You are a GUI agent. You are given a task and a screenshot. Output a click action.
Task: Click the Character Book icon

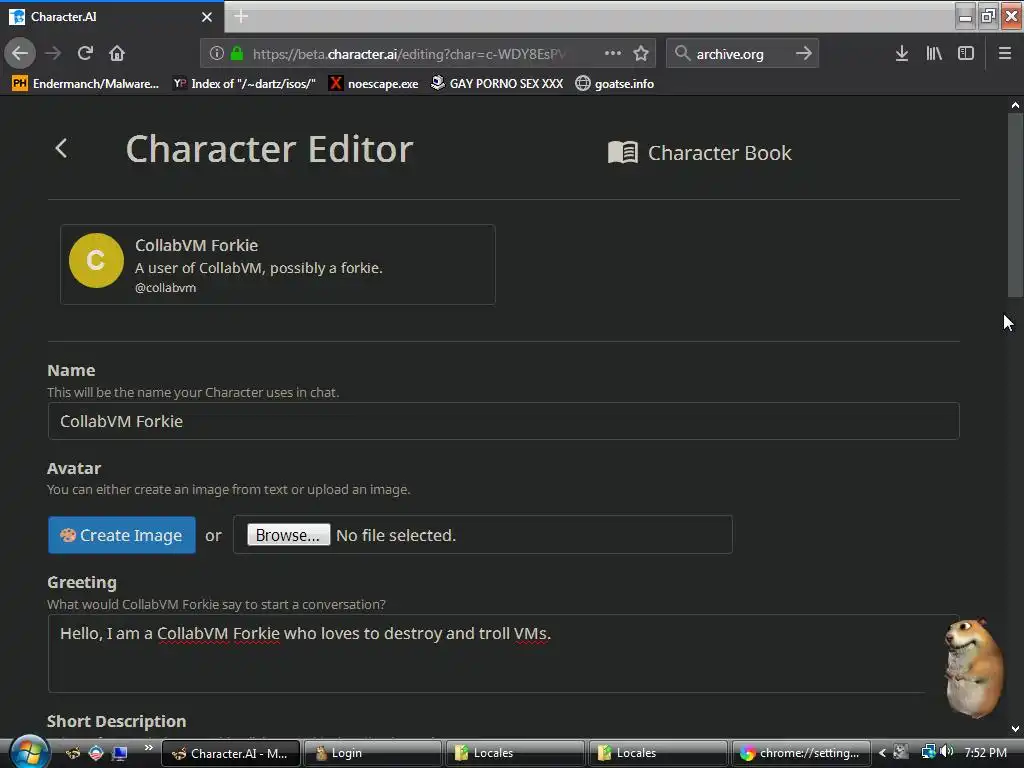click(622, 153)
